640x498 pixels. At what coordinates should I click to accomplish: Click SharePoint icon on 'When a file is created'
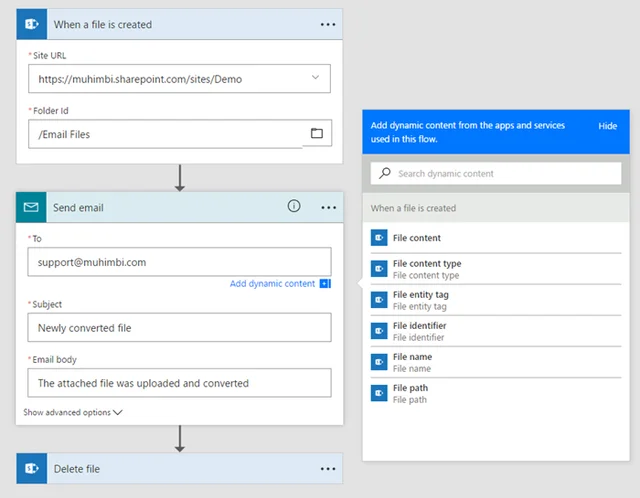tap(32, 24)
